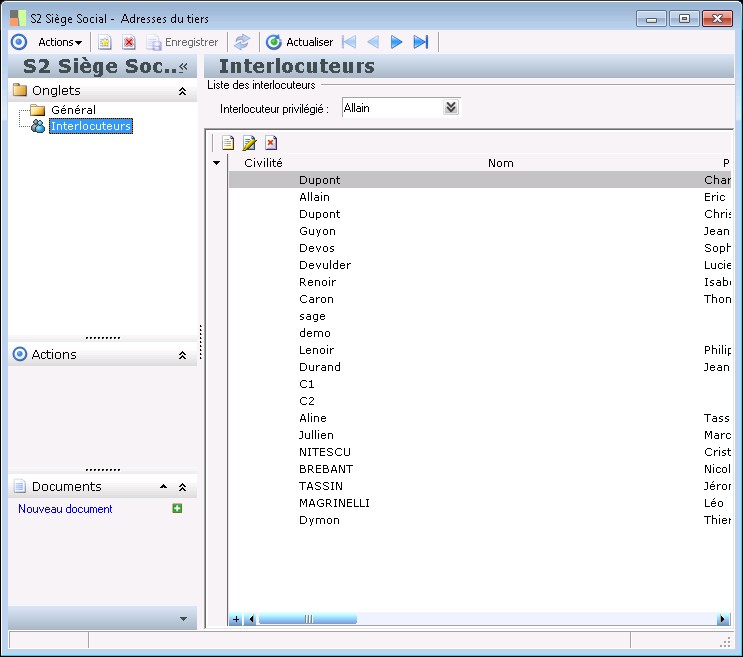Select the NITESCU row in the list
The image size is (743, 657).
tap(325, 452)
